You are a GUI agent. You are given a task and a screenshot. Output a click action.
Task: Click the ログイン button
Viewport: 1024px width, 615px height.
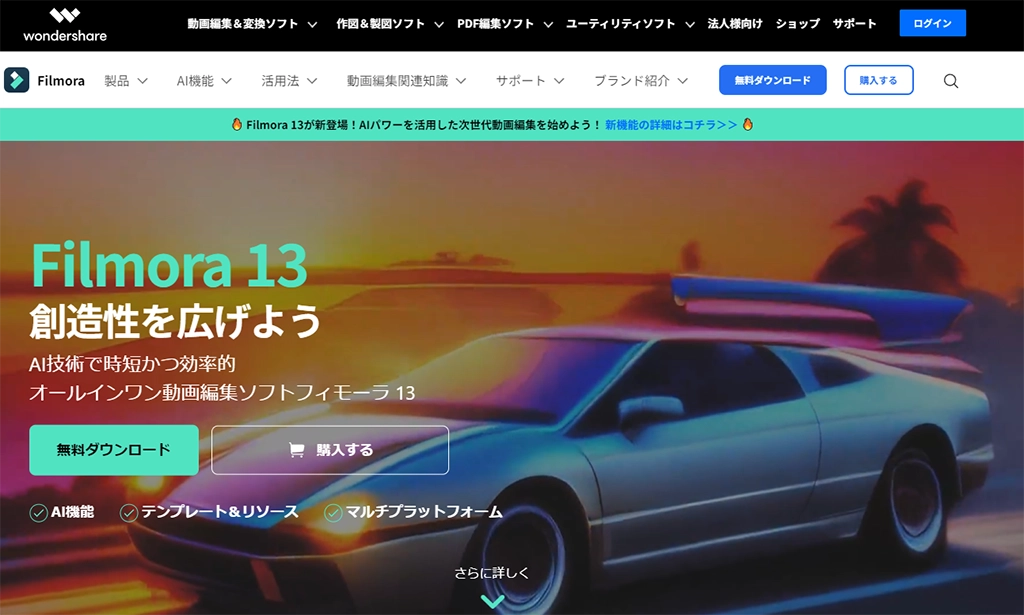[x=933, y=24]
